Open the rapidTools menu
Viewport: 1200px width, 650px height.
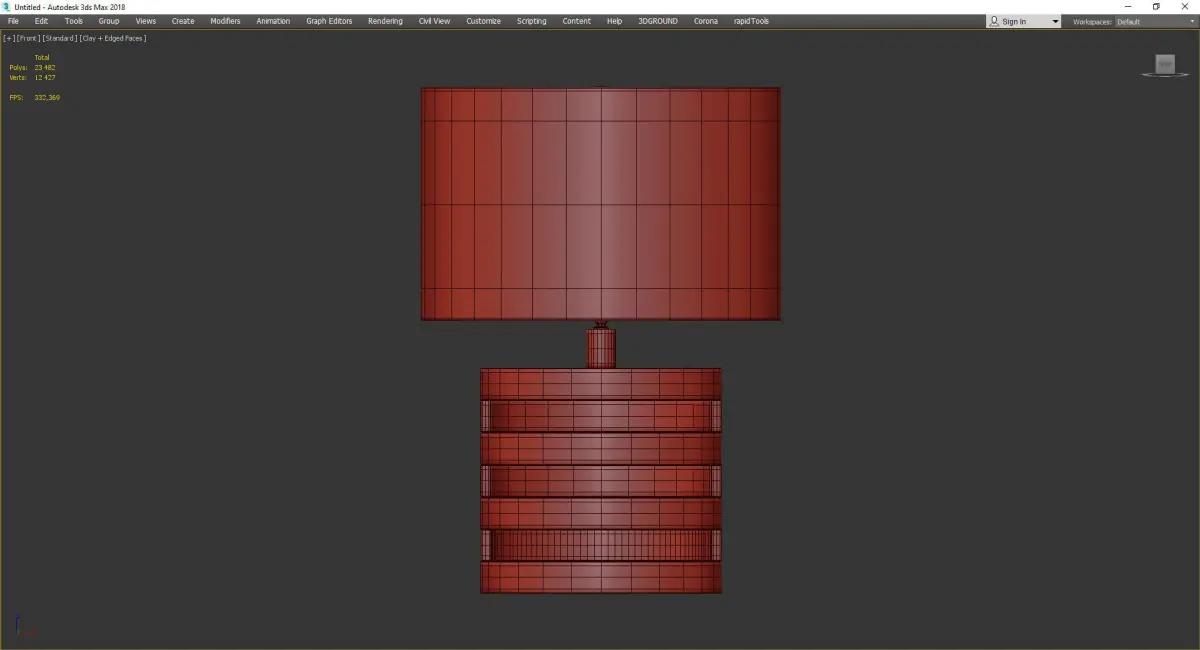point(752,21)
